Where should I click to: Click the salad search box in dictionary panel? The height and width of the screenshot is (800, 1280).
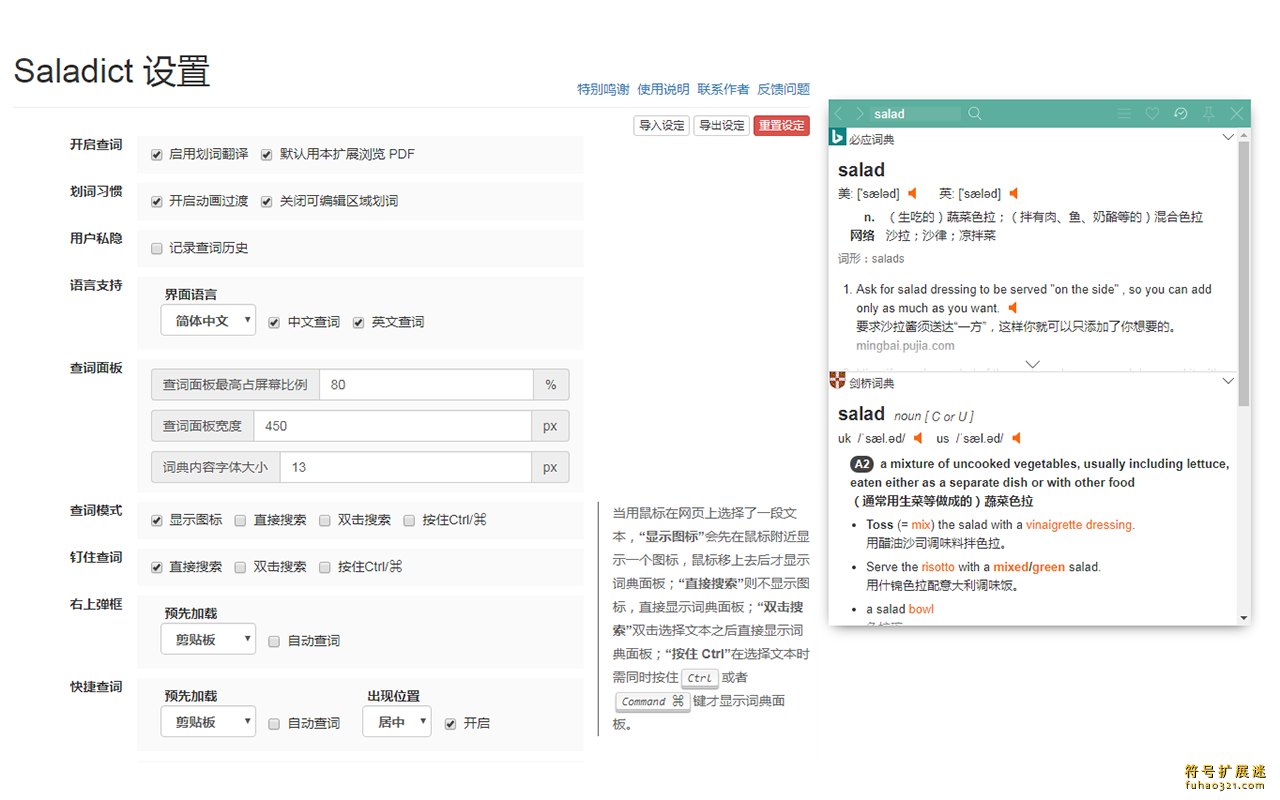[x=915, y=114]
